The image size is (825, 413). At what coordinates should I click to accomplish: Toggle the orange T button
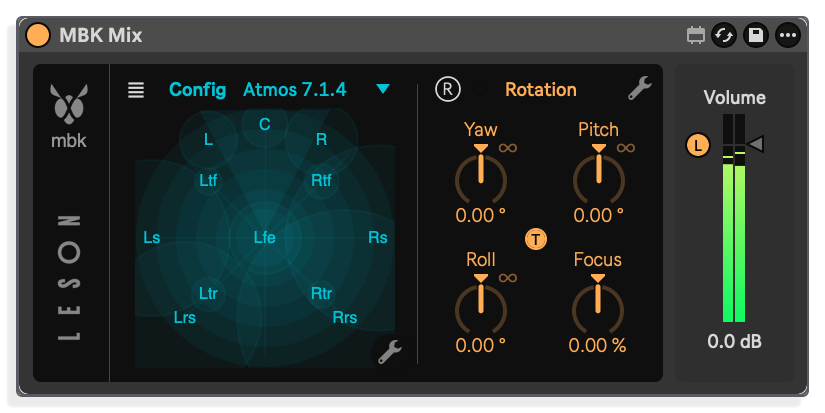tap(536, 239)
